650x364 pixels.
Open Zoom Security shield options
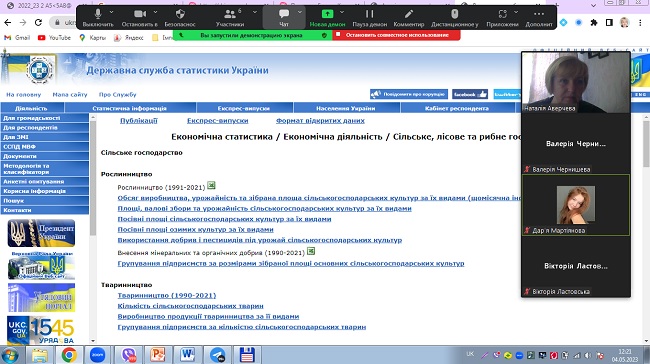click(x=180, y=18)
